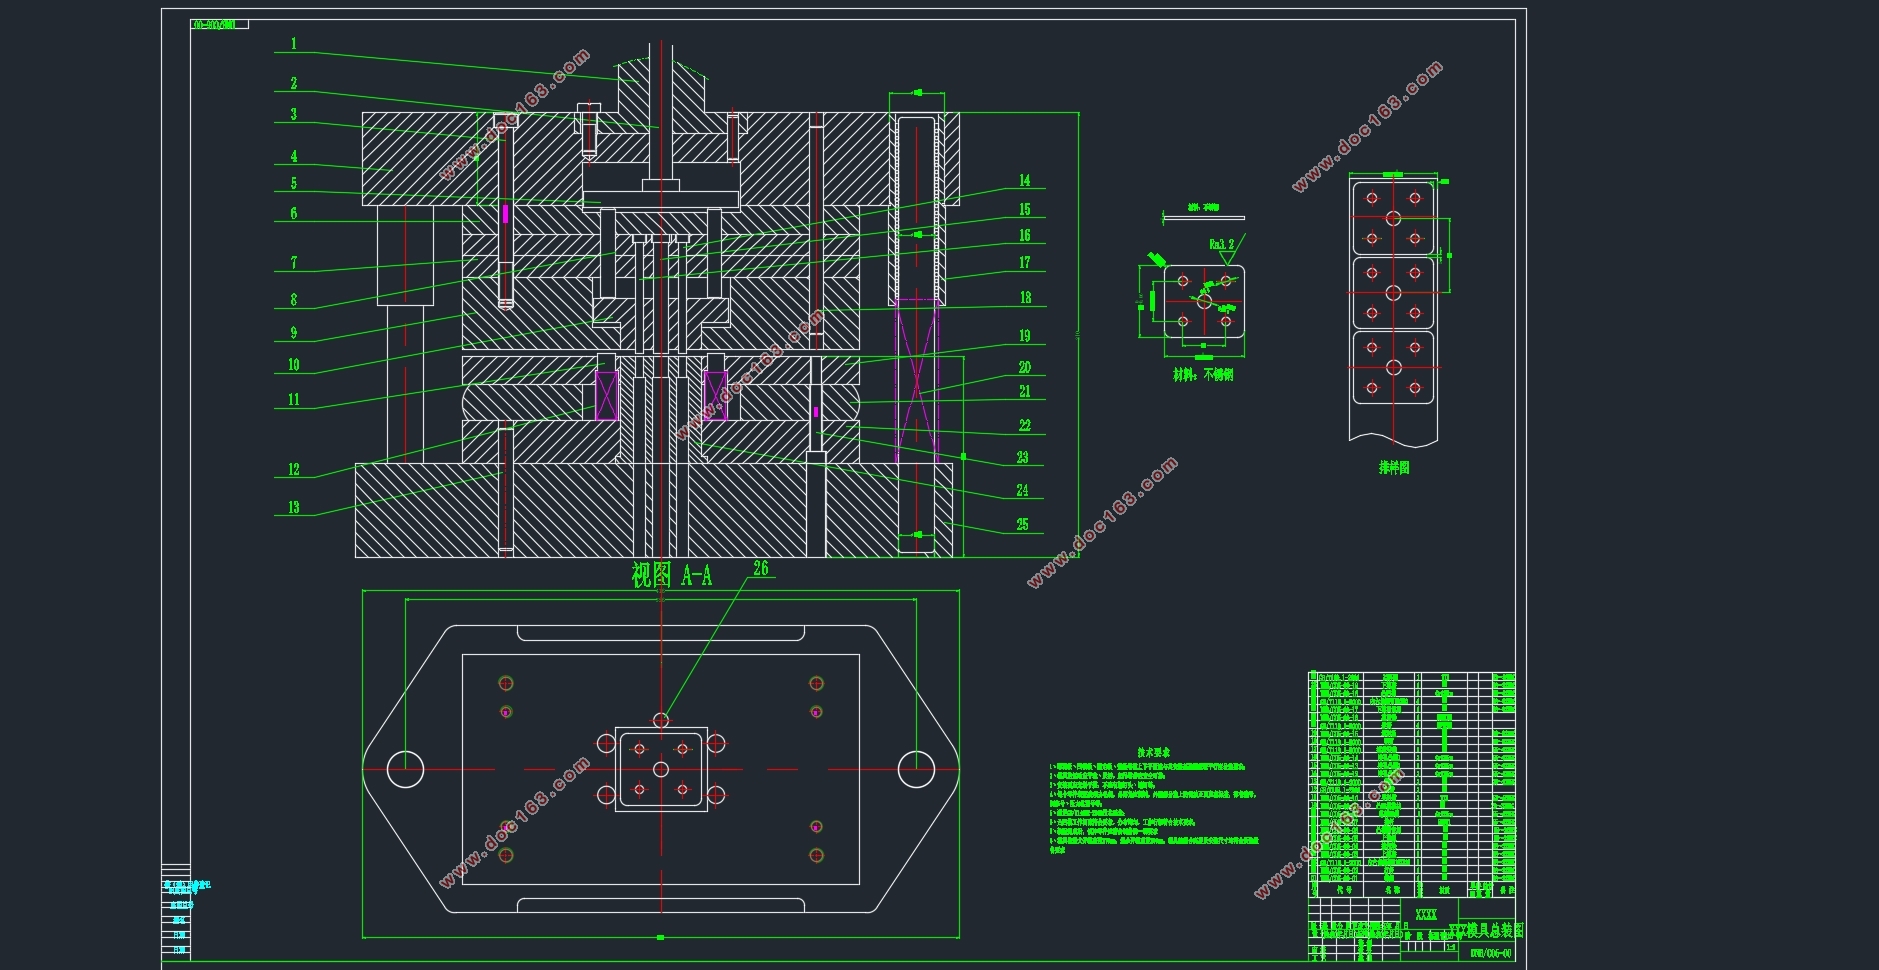1879x970 pixels.
Task: Click part callout number "14"
Action: (1025, 181)
